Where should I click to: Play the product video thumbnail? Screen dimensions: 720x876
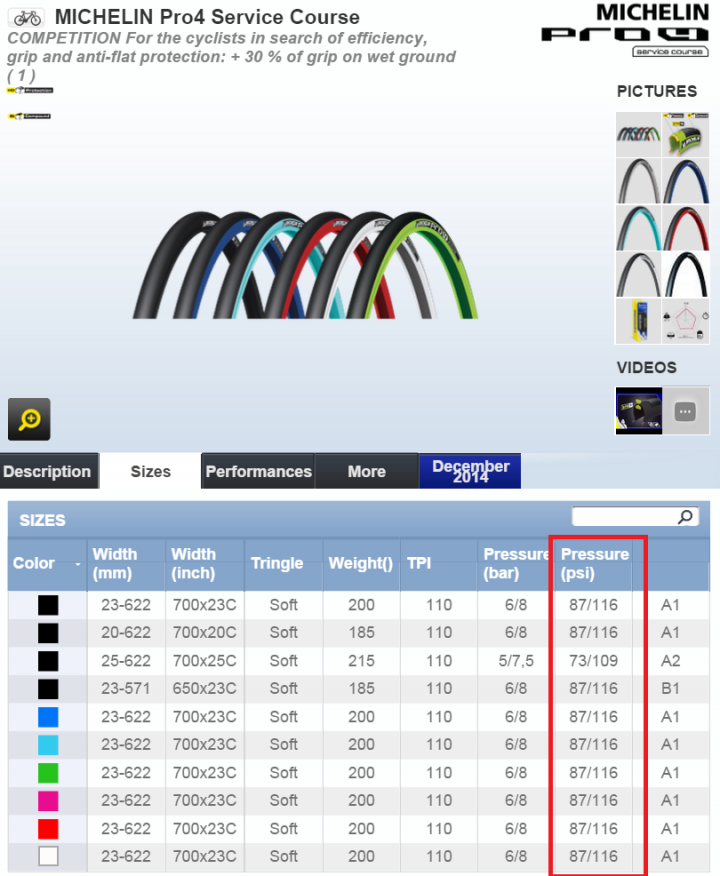(639, 411)
